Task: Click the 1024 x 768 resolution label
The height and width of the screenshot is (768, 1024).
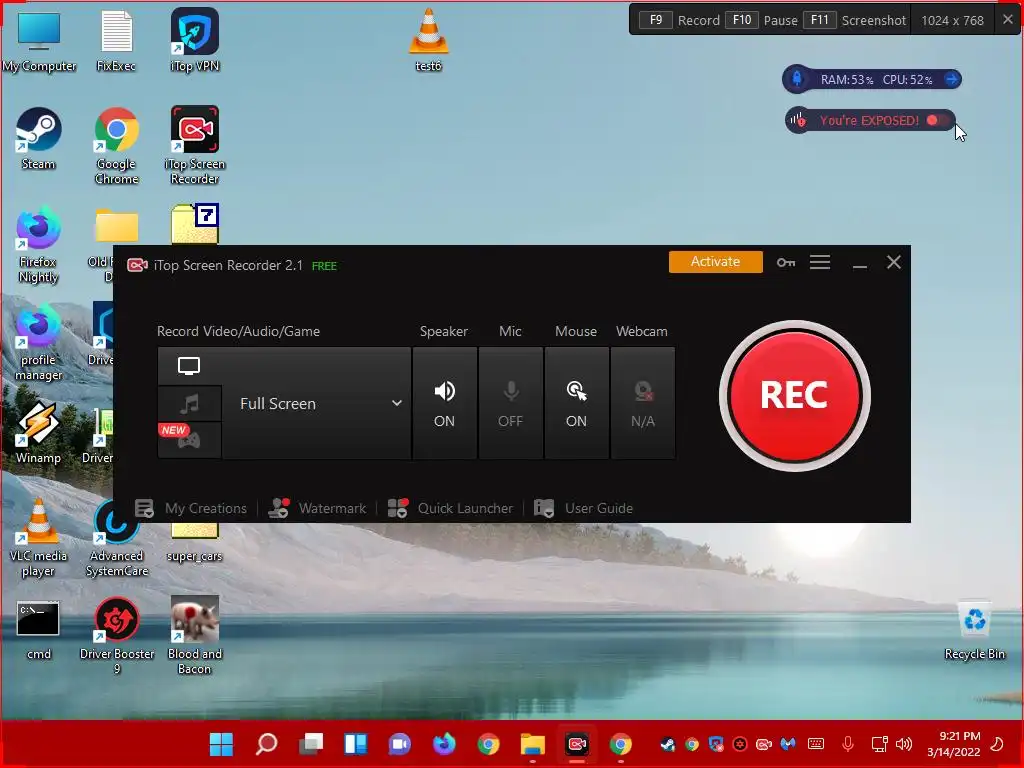Action: [952, 20]
